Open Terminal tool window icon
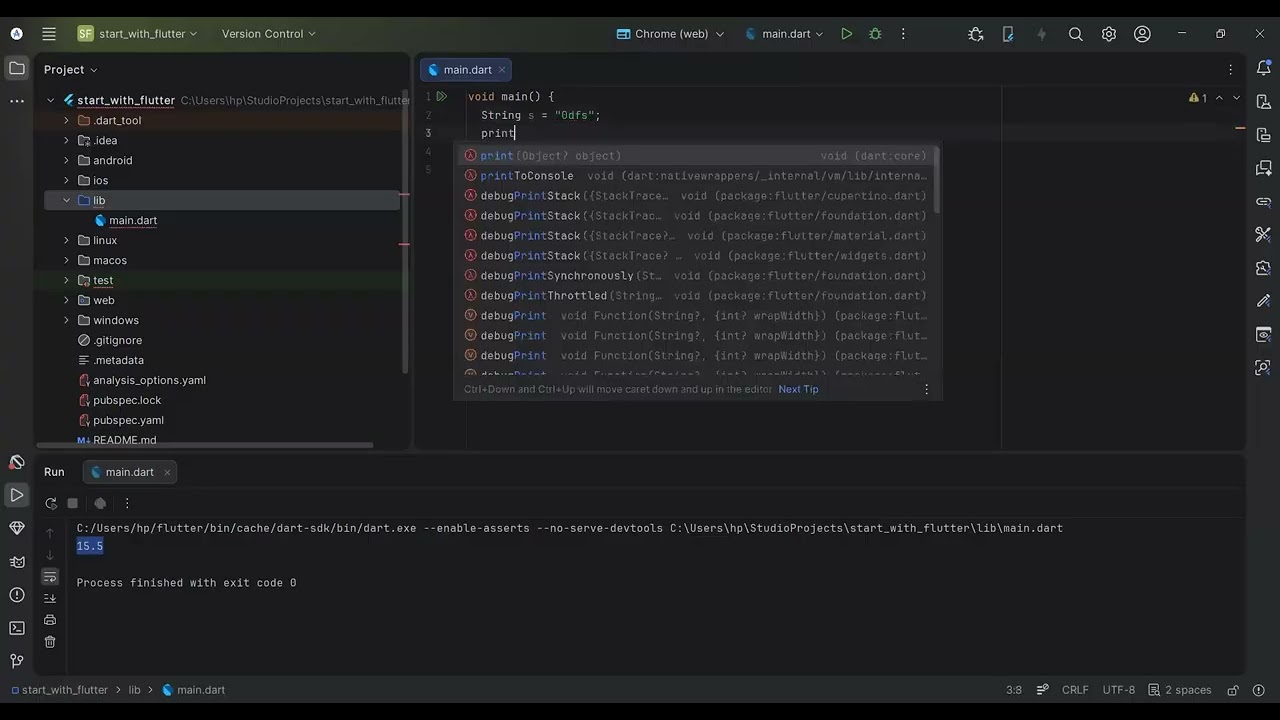Viewport: 1280px width, 720px height. 17,628
